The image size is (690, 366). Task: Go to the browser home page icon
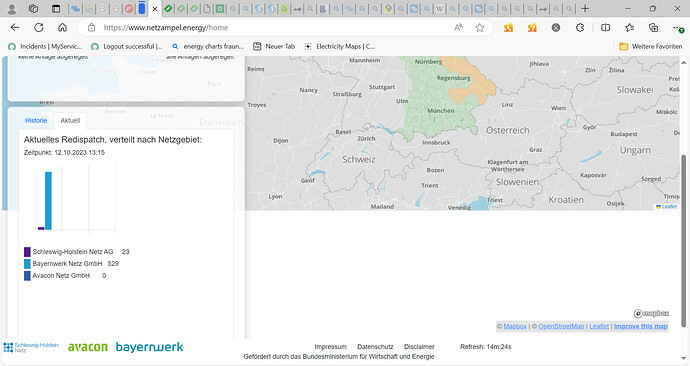pos(62,28)
